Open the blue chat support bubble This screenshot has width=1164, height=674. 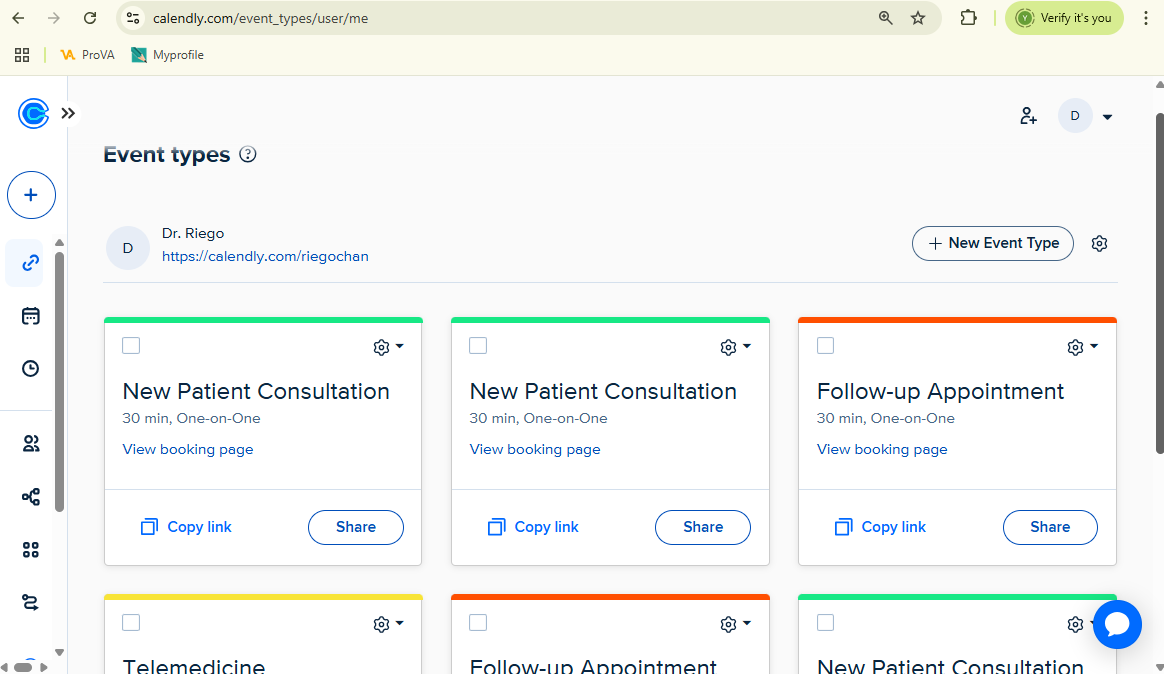pos(1117,624)
